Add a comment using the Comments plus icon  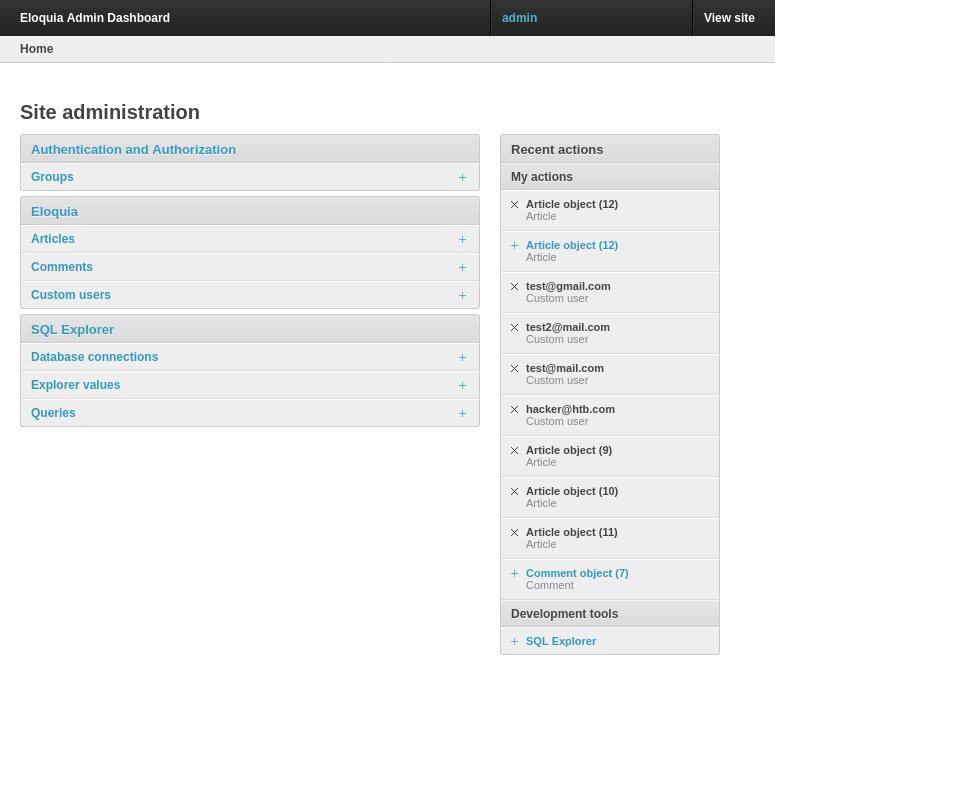[462, 268]
